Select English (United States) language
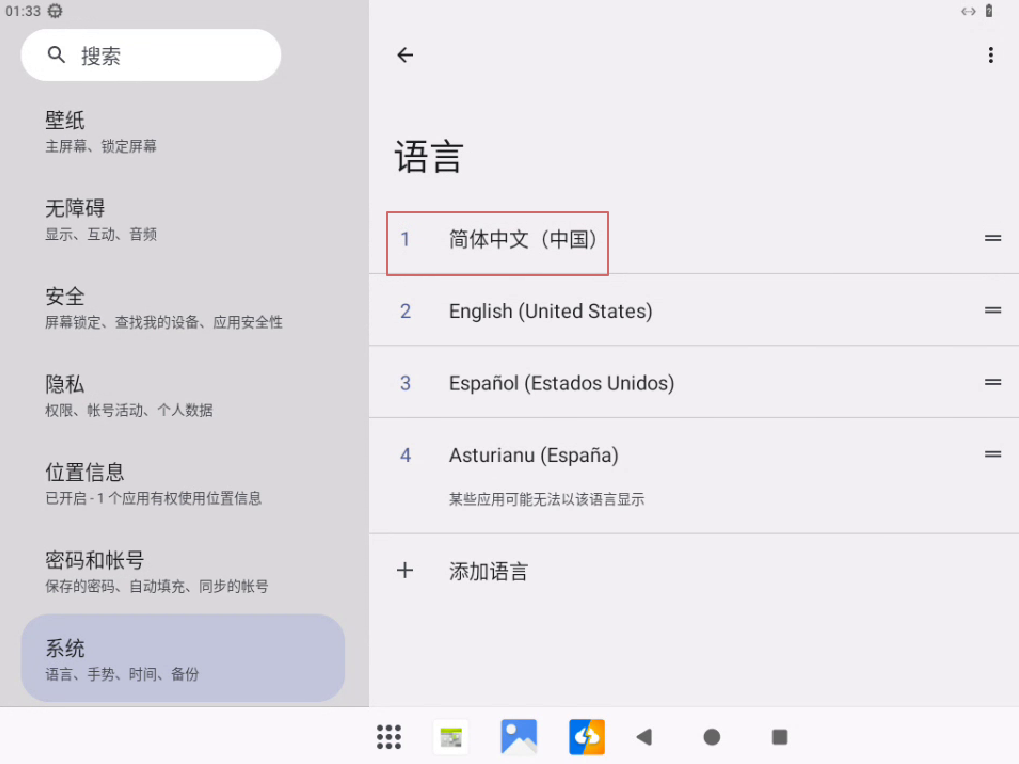This screenshot has height=764, width=1019. 550,311
